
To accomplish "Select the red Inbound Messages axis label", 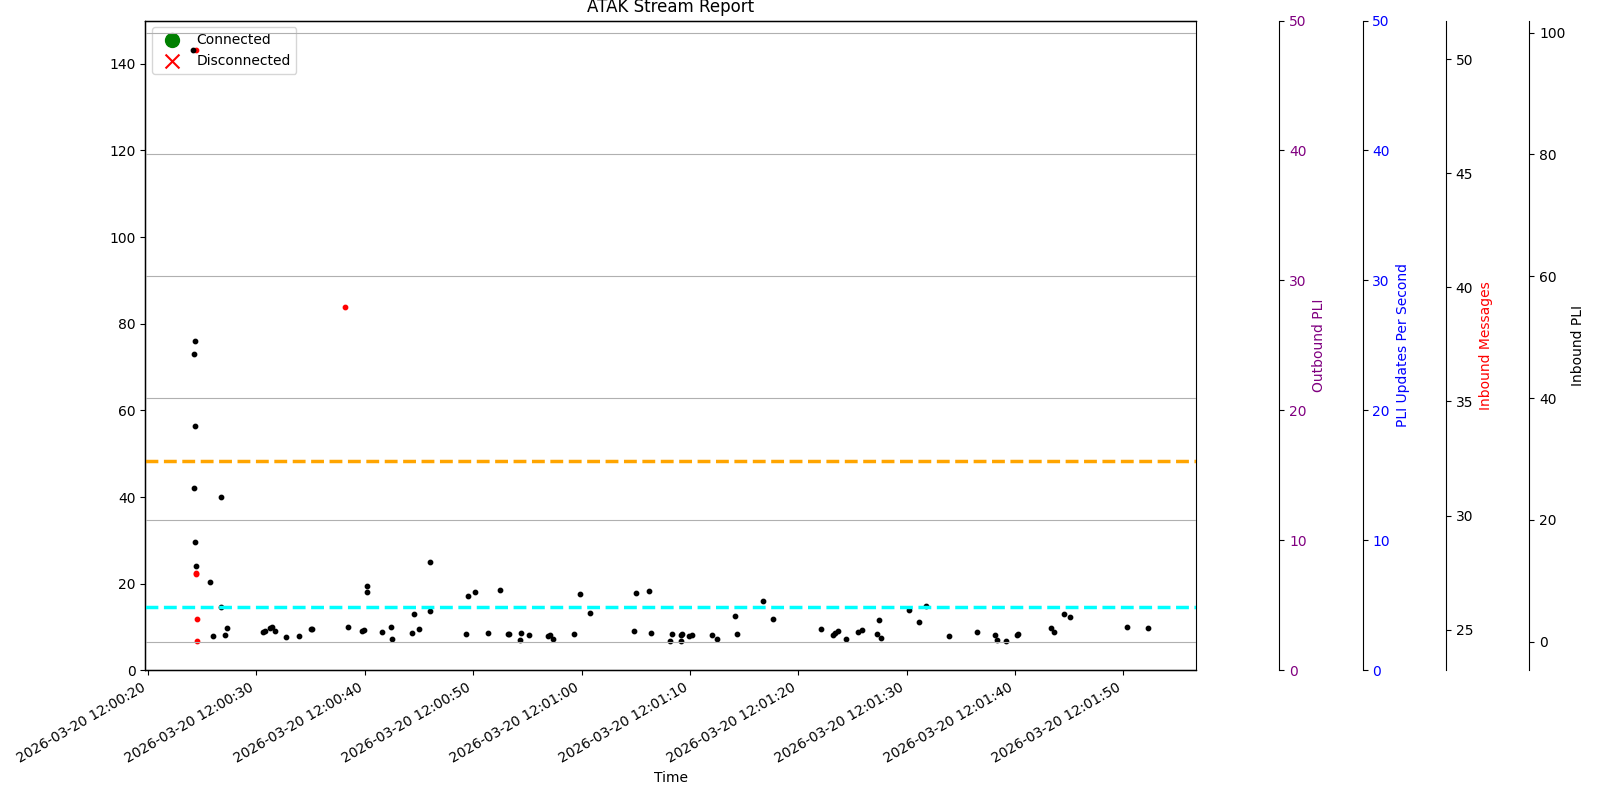I will point(1485,345).
